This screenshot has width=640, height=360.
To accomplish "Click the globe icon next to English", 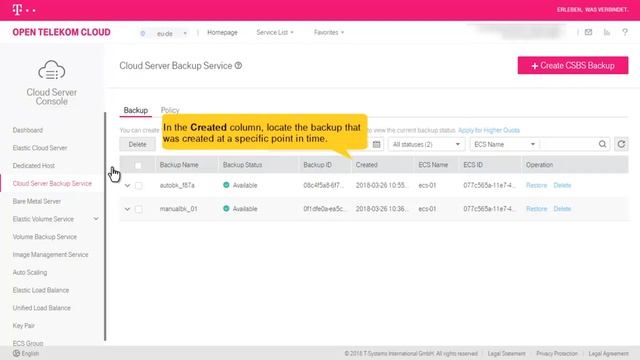I will point(16,353).
